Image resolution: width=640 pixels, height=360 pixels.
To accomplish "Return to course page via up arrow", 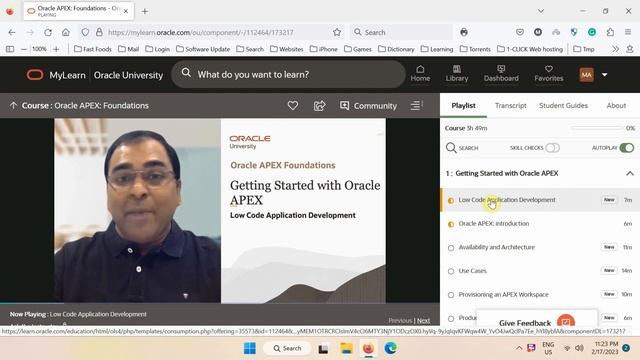I will [x=13, y=105].
